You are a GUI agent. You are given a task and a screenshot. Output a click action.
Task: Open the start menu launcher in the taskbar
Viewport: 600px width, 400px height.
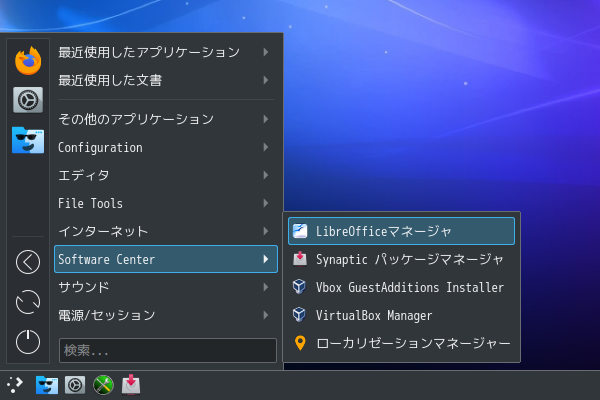point(15,385)
